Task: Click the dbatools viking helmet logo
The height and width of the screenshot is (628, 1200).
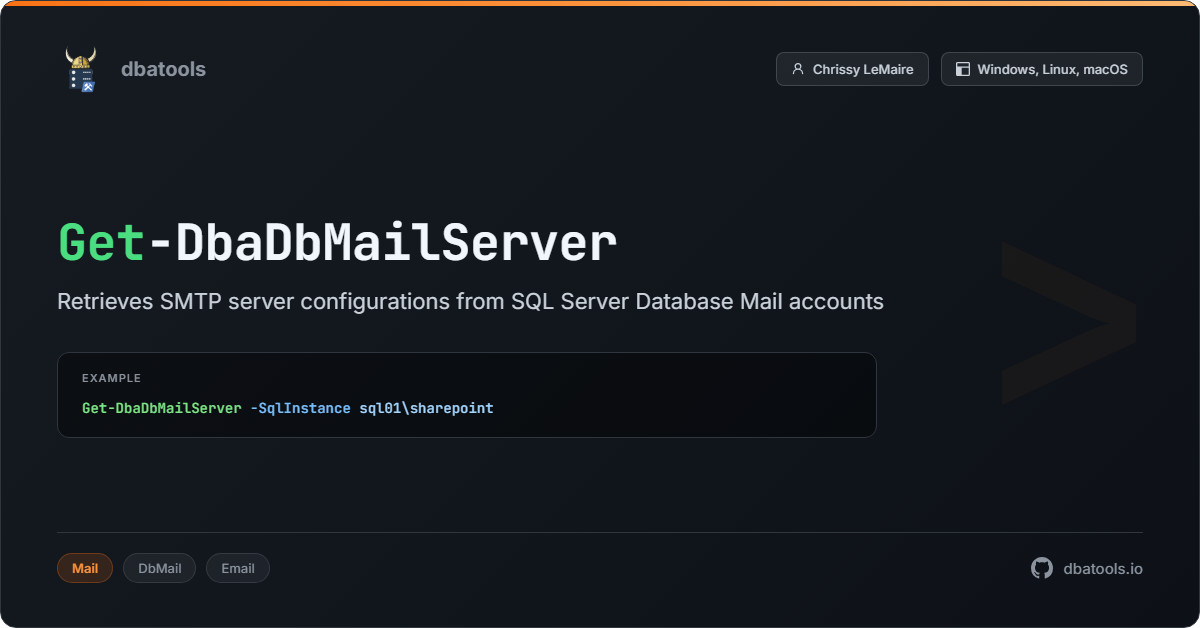Action: pyautogui.click(x=81, y=69)
